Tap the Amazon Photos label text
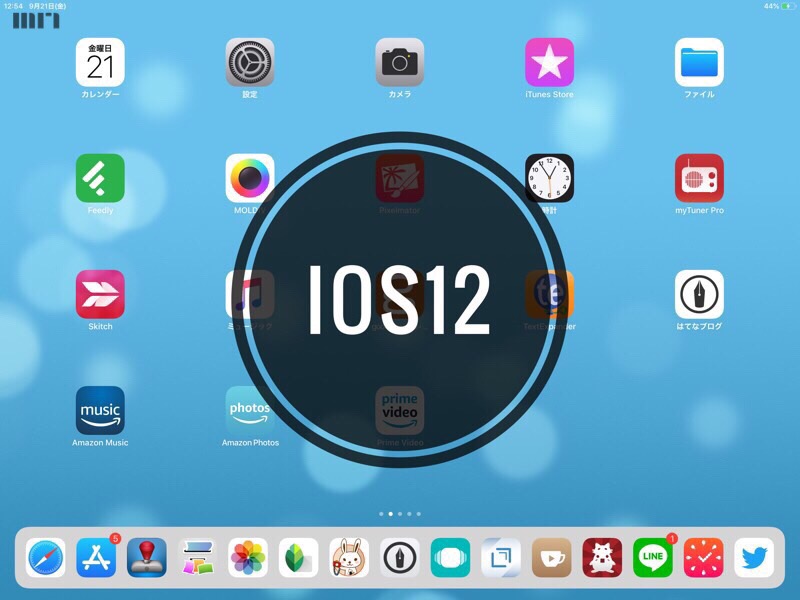The image size is (800, 600). (x=250, y=443)
